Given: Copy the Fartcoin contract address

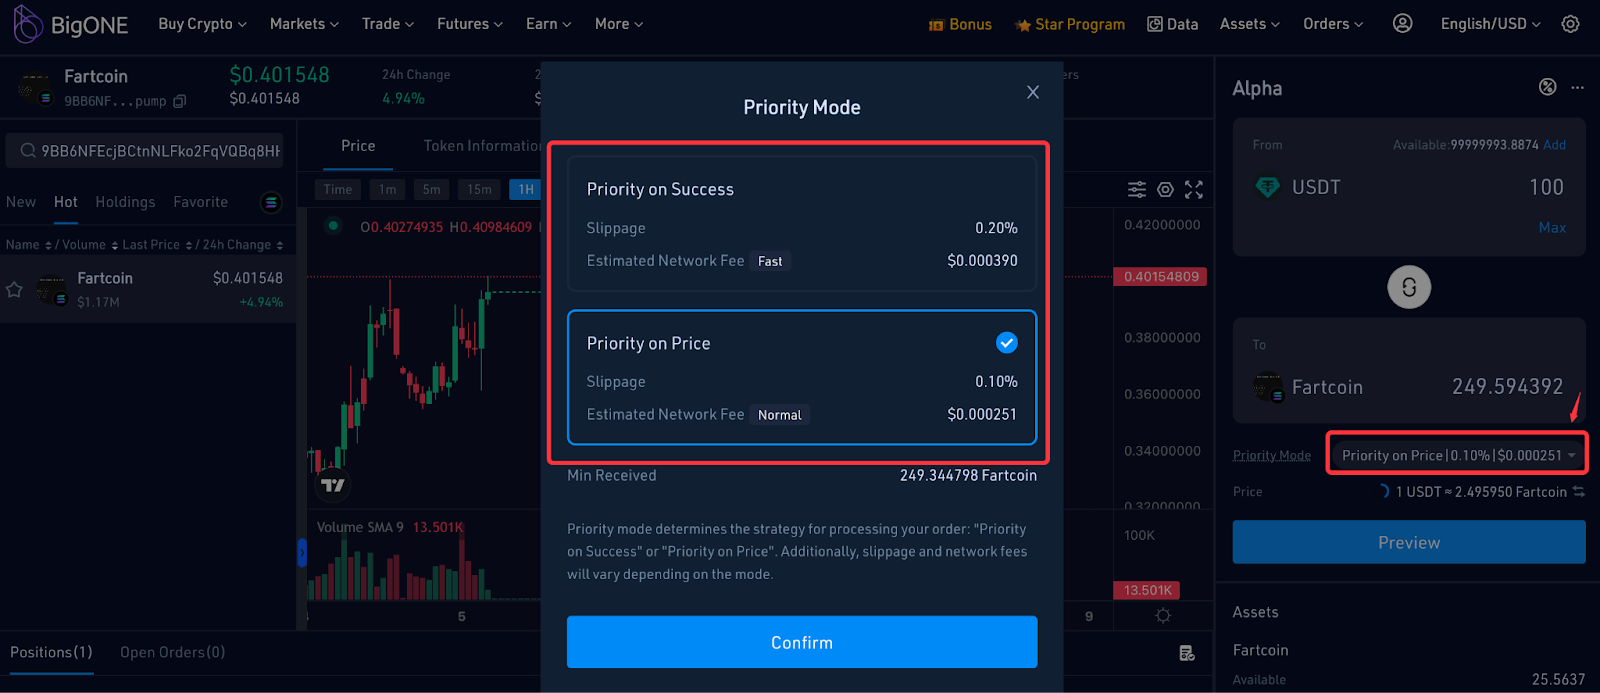Looking at the screenshot, I should (180, 101).
